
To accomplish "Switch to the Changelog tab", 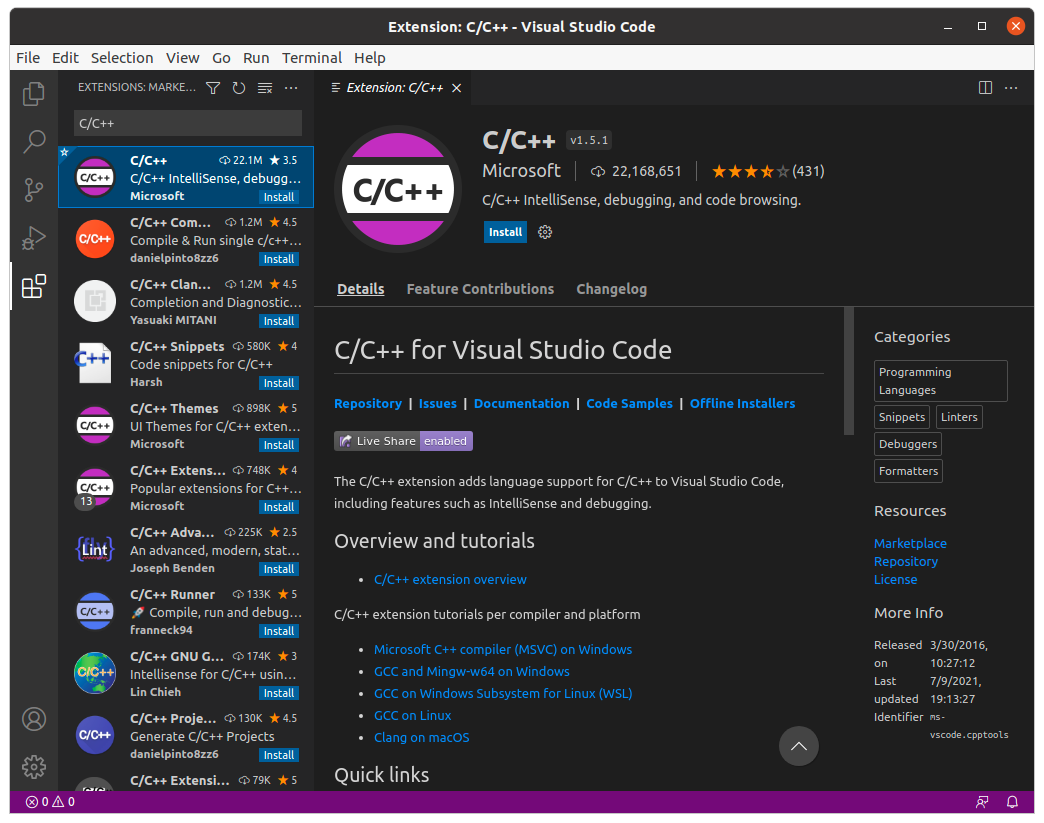I will [x=611, y=289].
